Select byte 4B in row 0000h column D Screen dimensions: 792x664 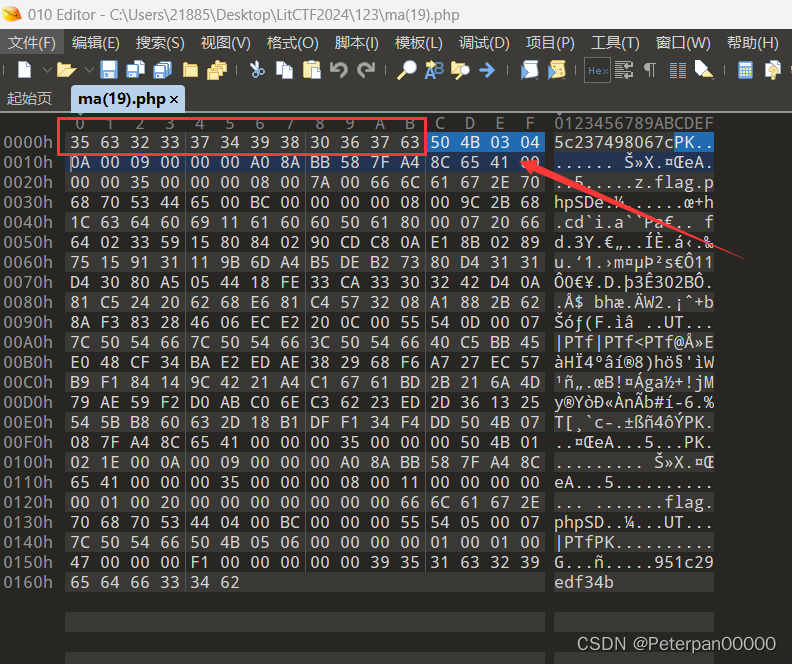(x=470, y=142)
